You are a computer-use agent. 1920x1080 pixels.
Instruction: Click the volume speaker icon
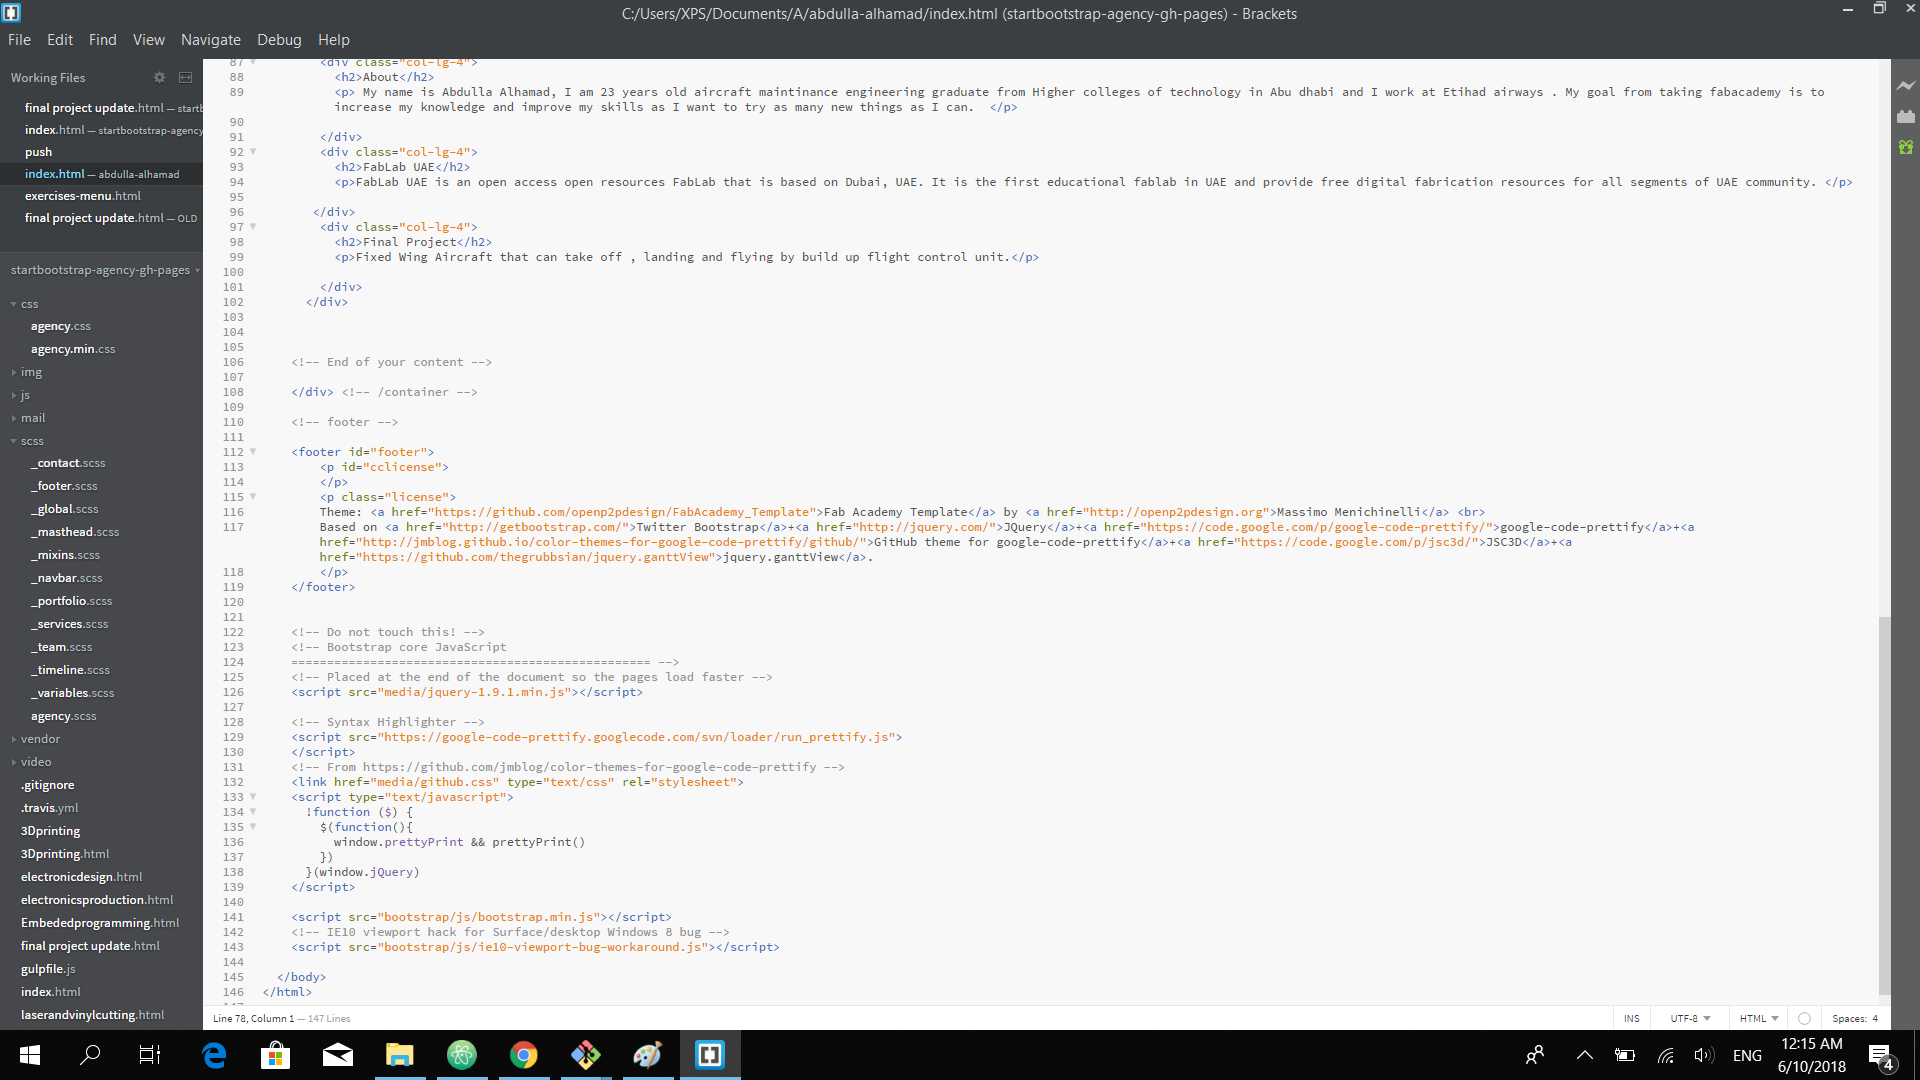1704,1055
